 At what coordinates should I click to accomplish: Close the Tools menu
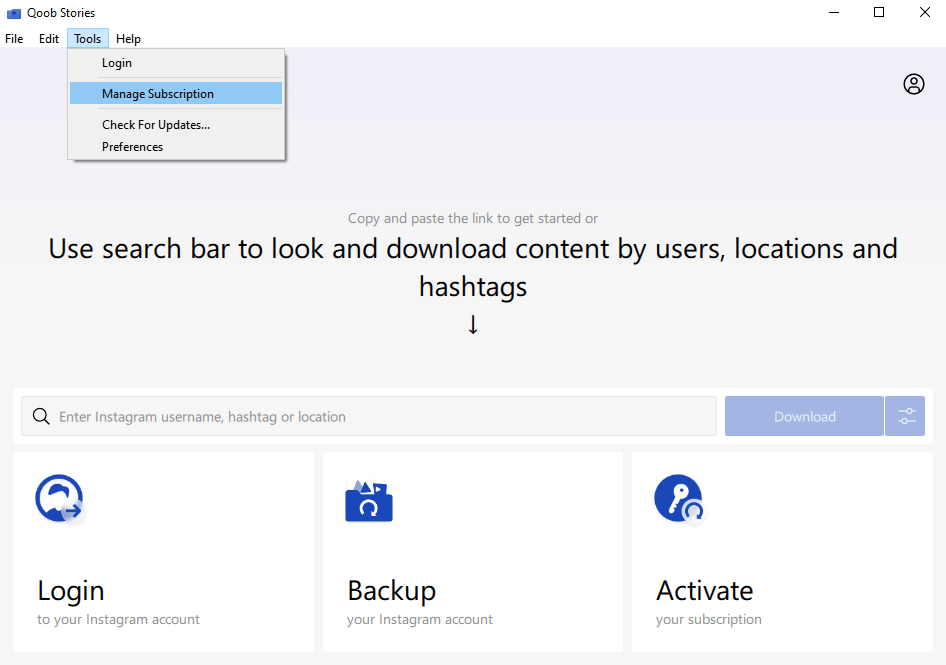(x=87, y=39)
